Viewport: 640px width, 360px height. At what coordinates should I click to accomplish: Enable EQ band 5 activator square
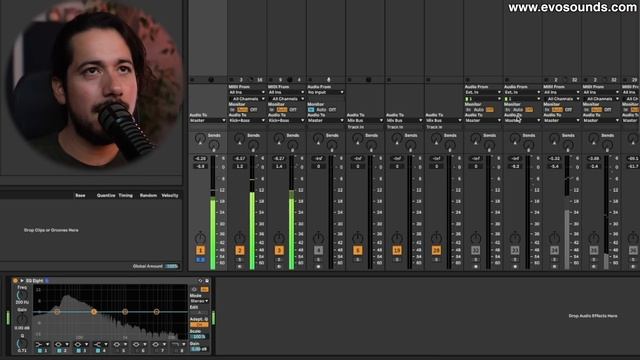[x=117, y=351]
